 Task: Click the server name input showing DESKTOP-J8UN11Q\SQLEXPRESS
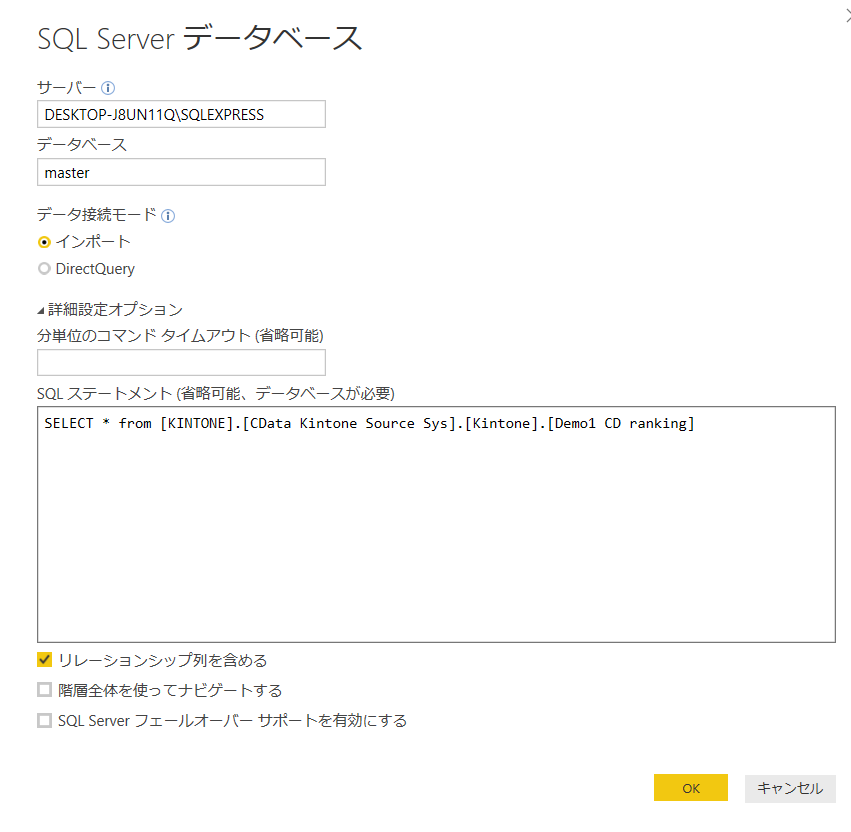click(180, 114)
